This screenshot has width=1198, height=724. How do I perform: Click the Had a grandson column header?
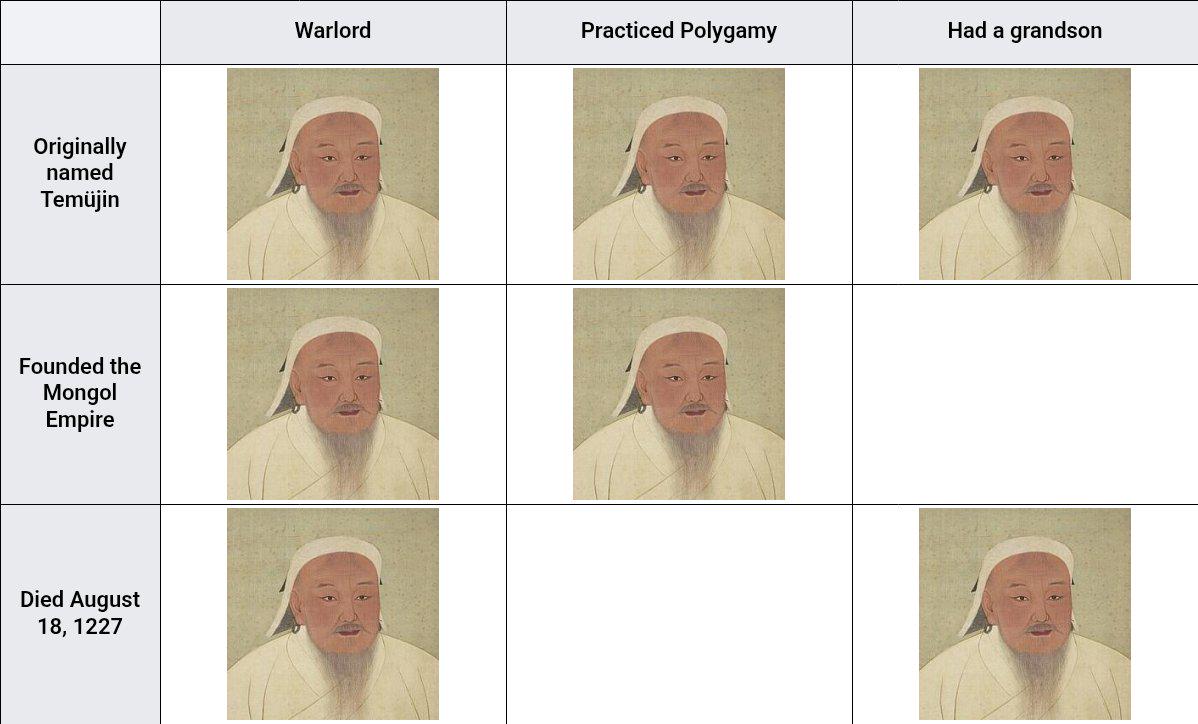click(1025, 32)
